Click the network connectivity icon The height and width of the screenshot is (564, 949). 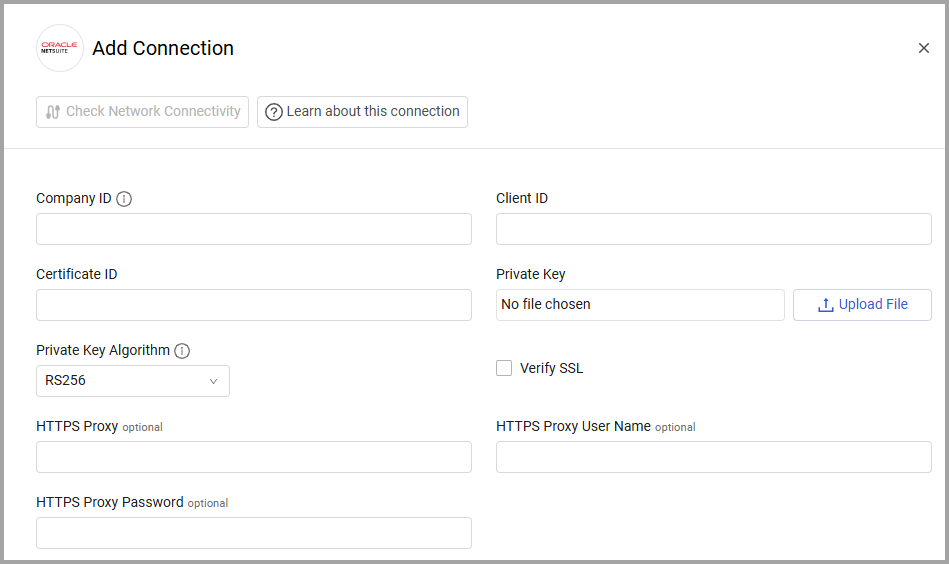click(x=53, y=112)
